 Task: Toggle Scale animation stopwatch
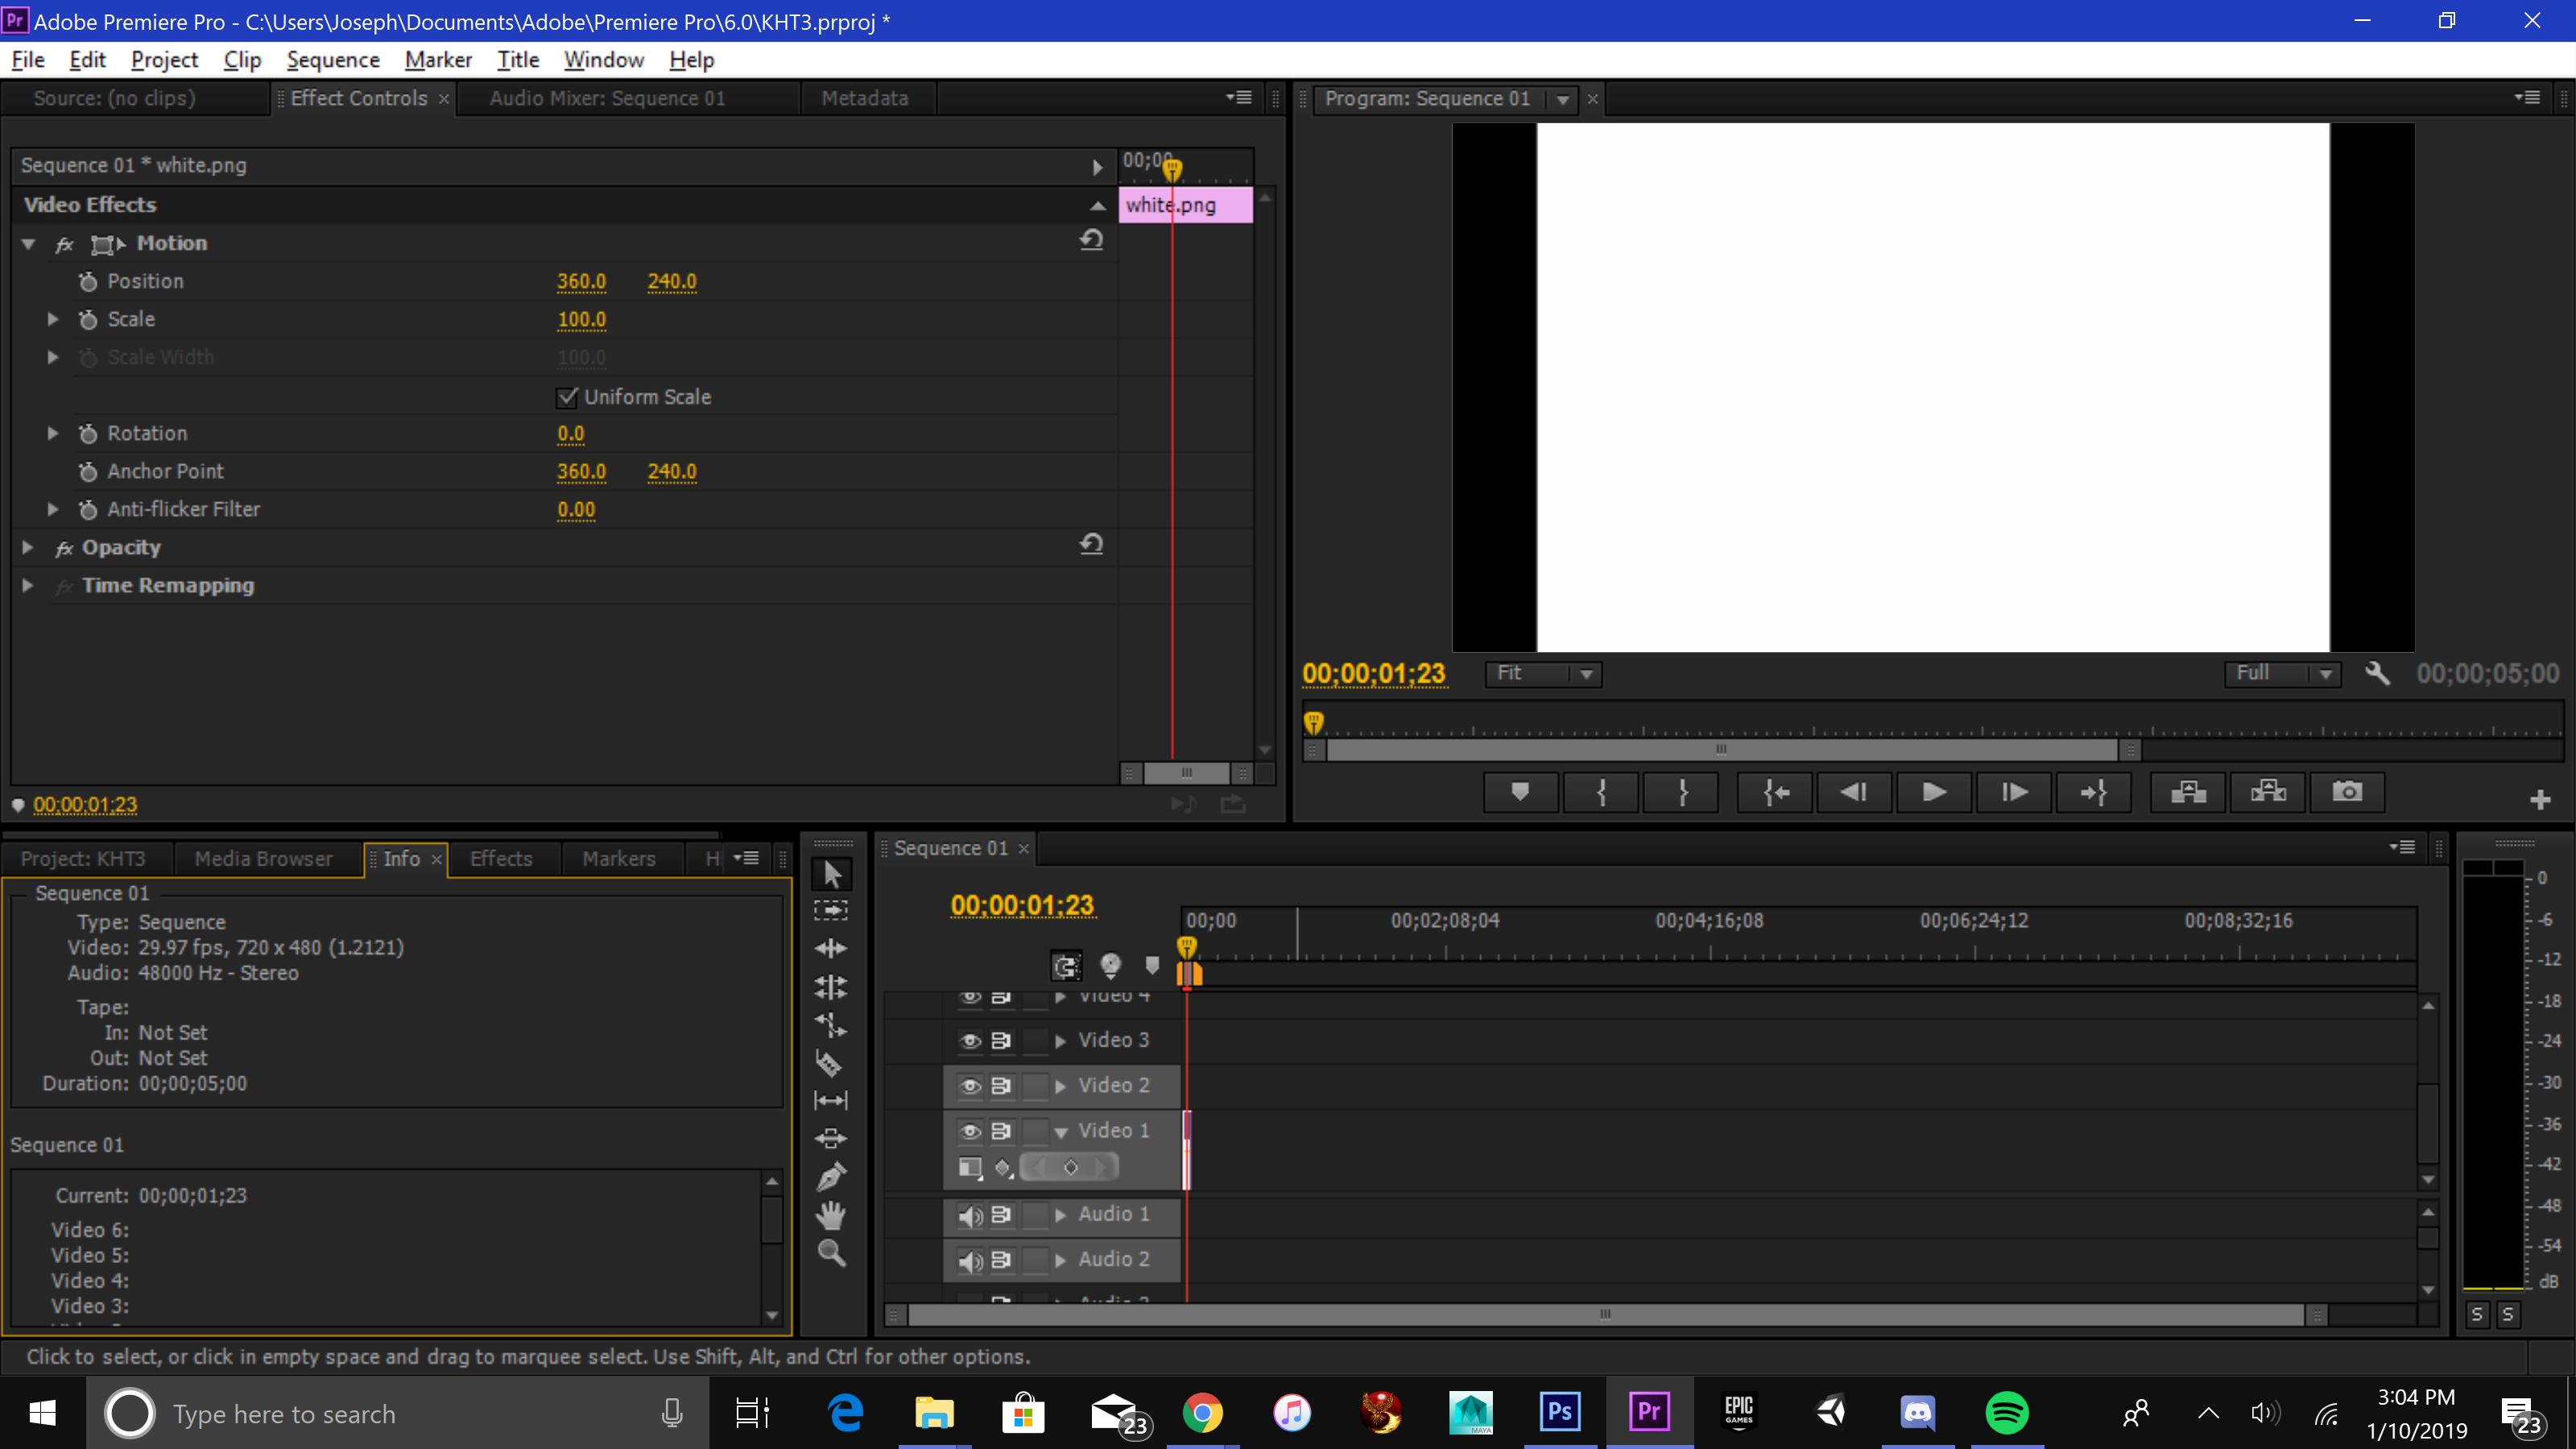[88, 319]
